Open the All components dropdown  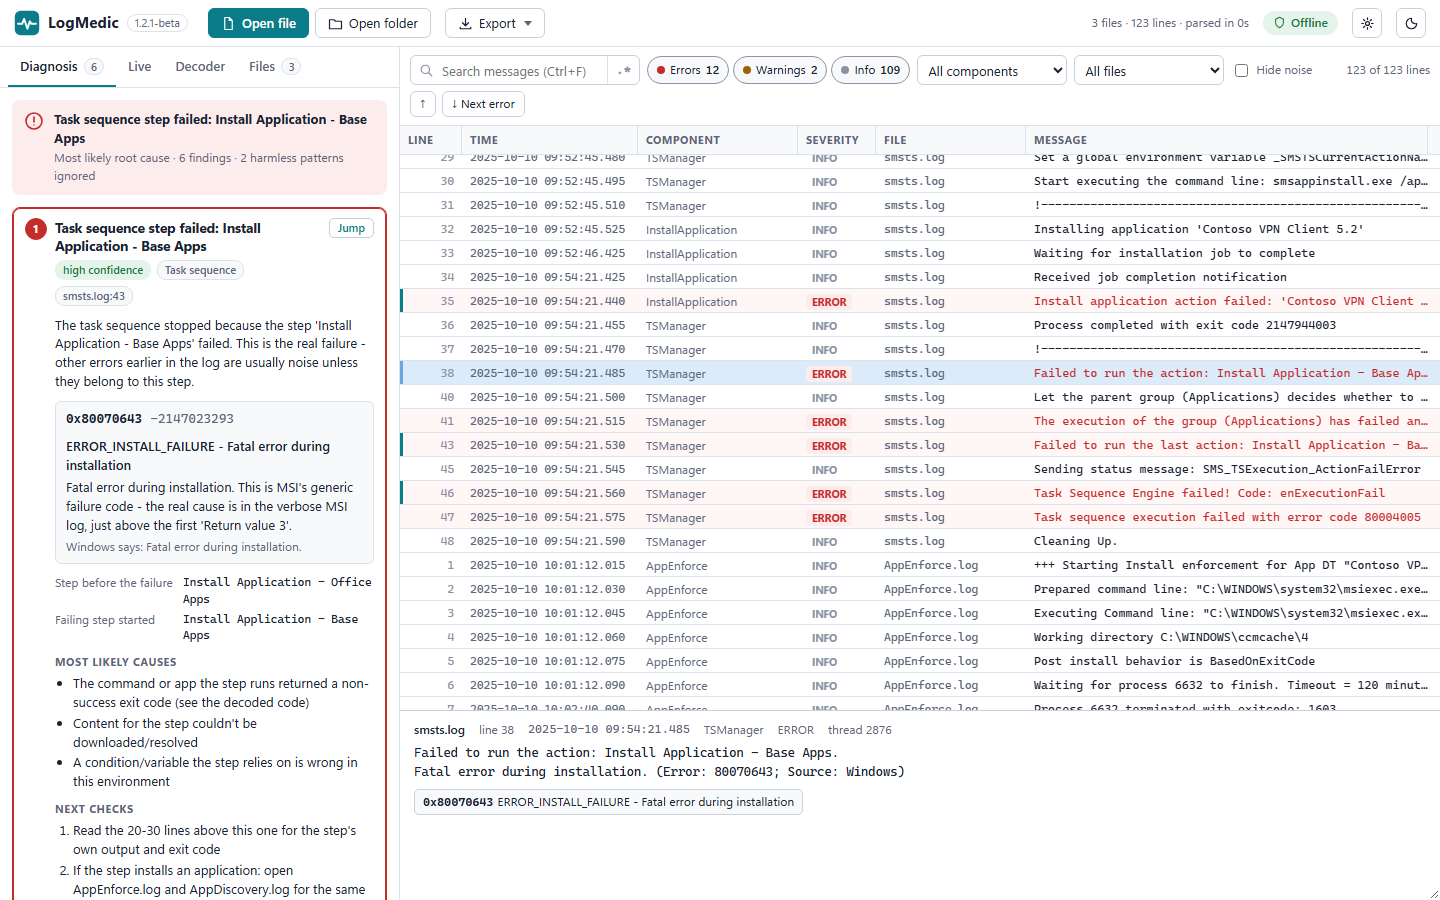point(992,70)
